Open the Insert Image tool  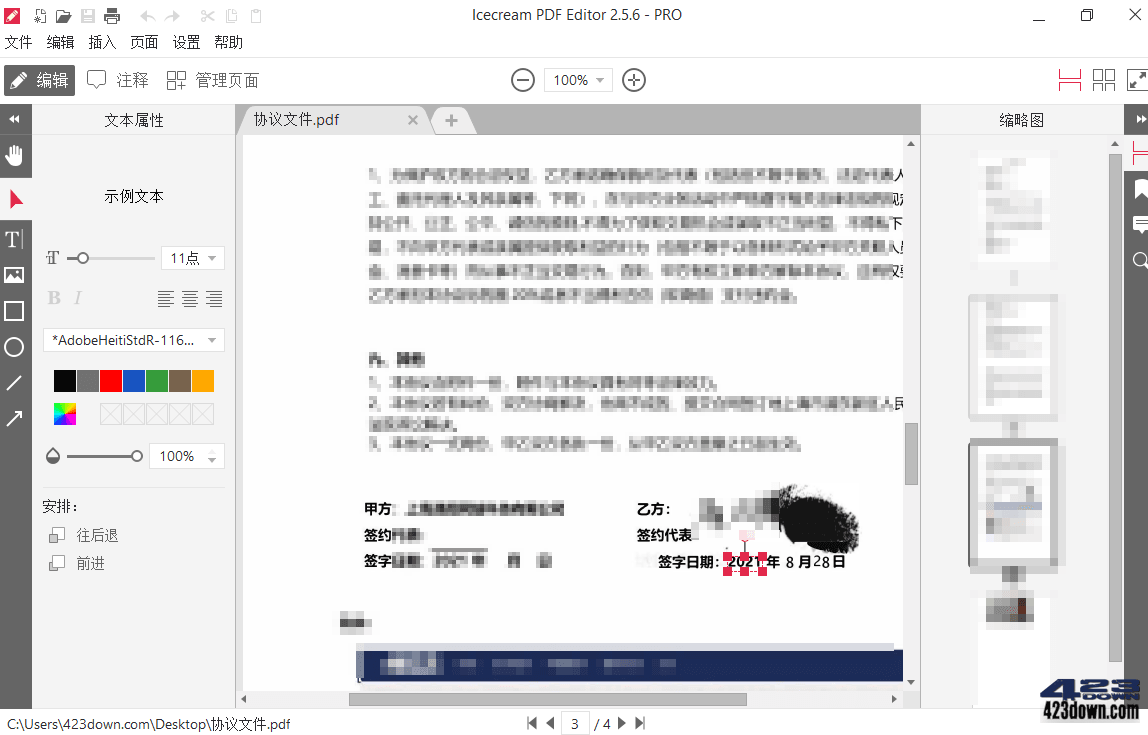(x=14, y=275)
